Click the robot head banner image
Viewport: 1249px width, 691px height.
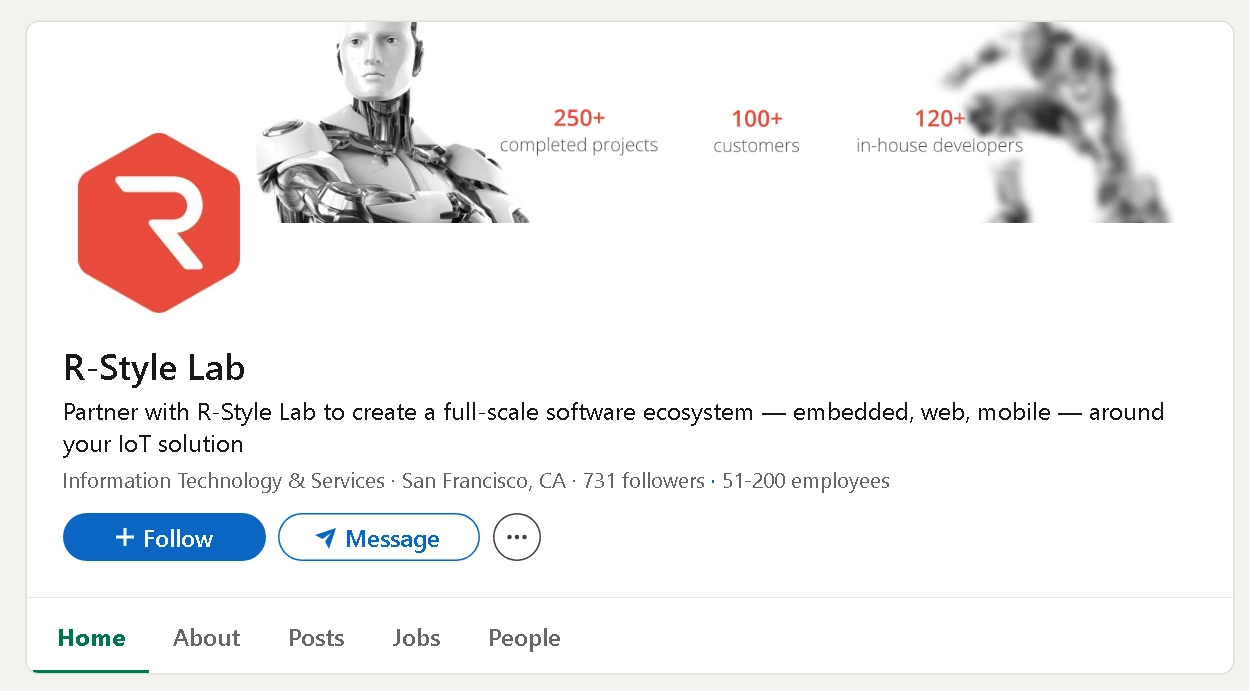click(392, 122)
